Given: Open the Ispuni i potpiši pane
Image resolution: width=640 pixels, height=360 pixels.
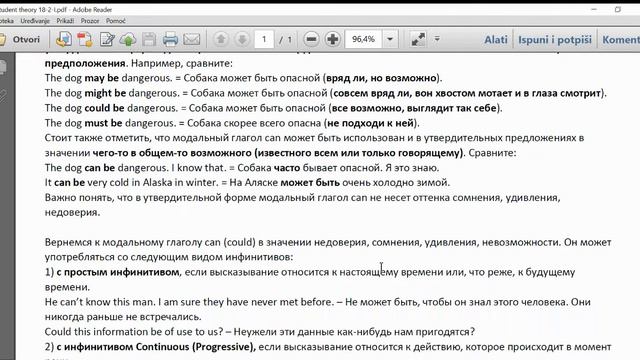Looking at the screenshot, I should 555,40.
